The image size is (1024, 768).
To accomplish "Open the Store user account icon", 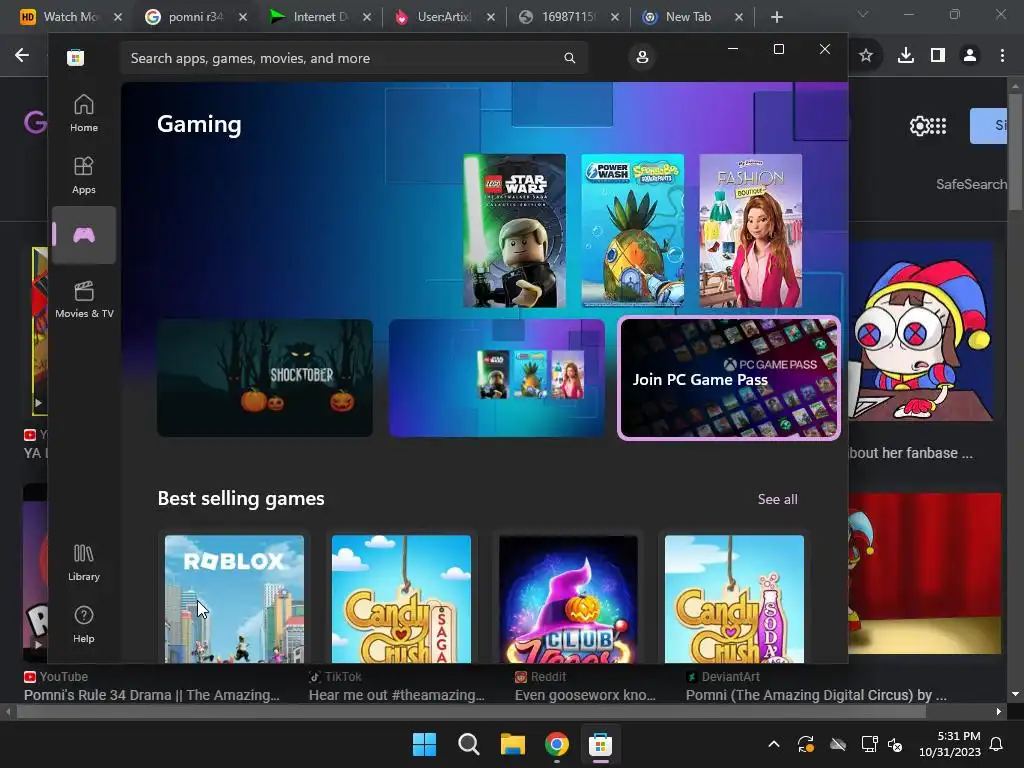I will [642, 57].
